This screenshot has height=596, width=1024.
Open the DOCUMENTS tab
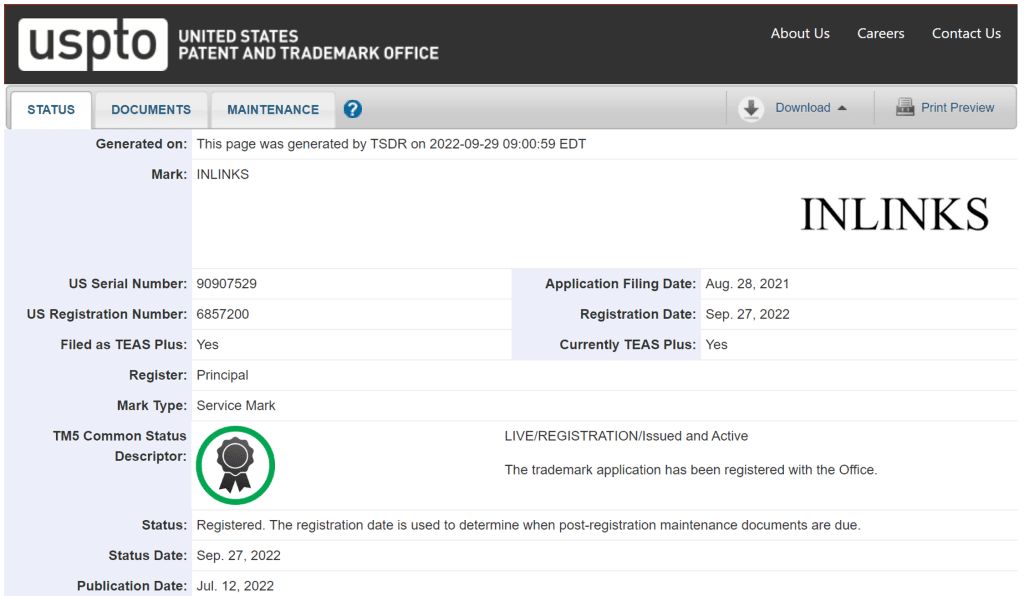coord(151,110)
